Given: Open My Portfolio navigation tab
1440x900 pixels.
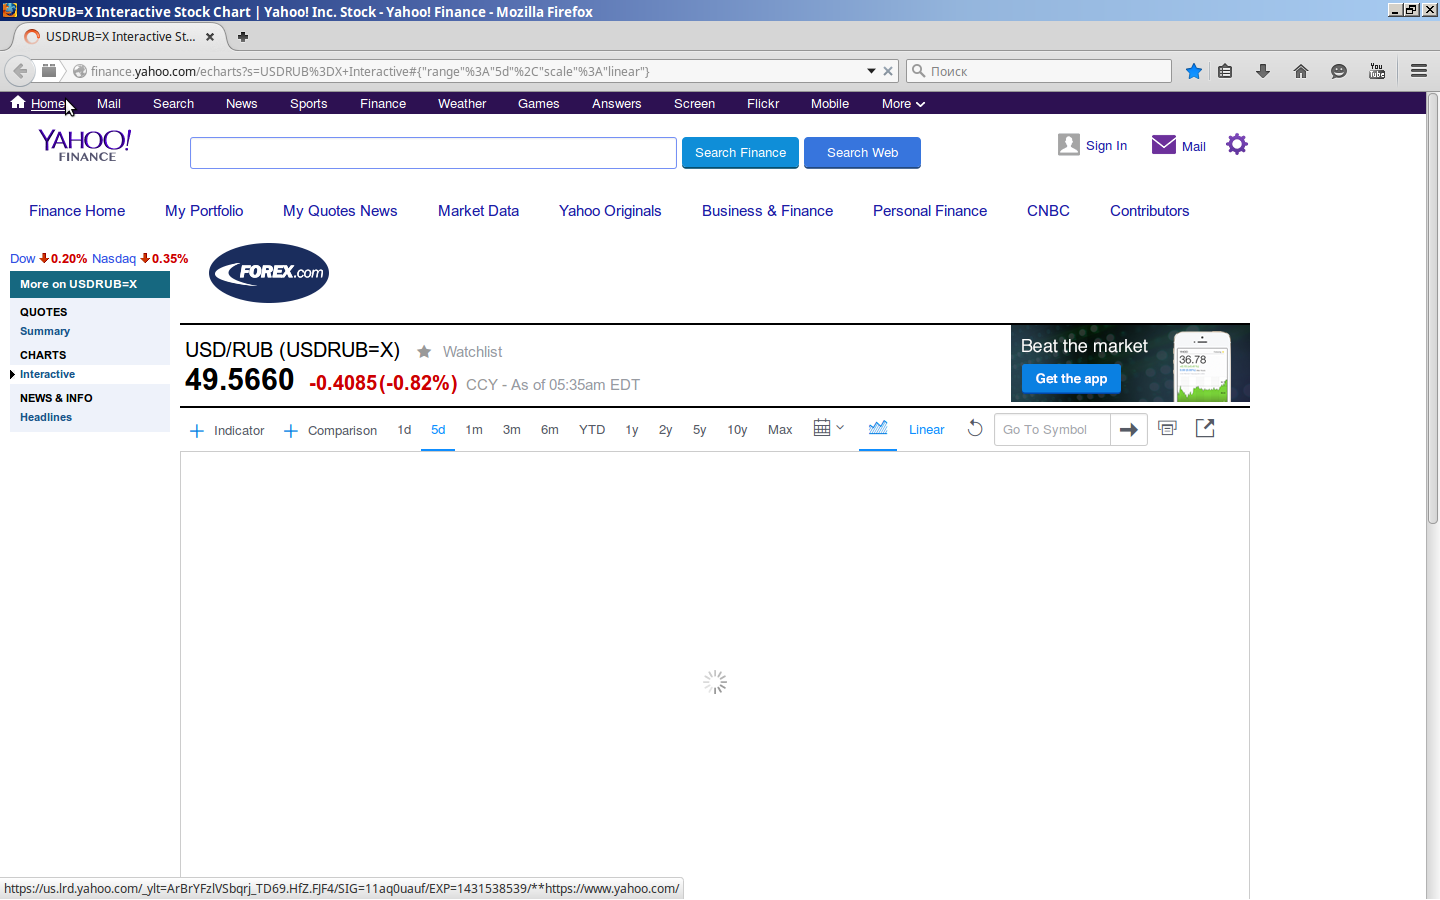Looking at the screenshot, I should 204,211.
